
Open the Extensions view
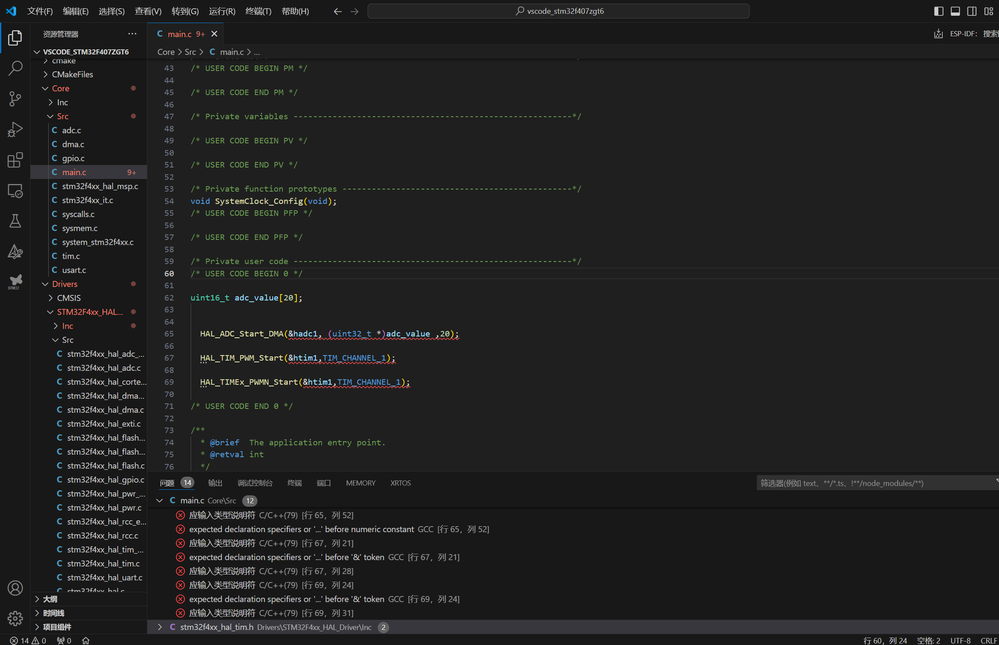(x=15, y=160)
